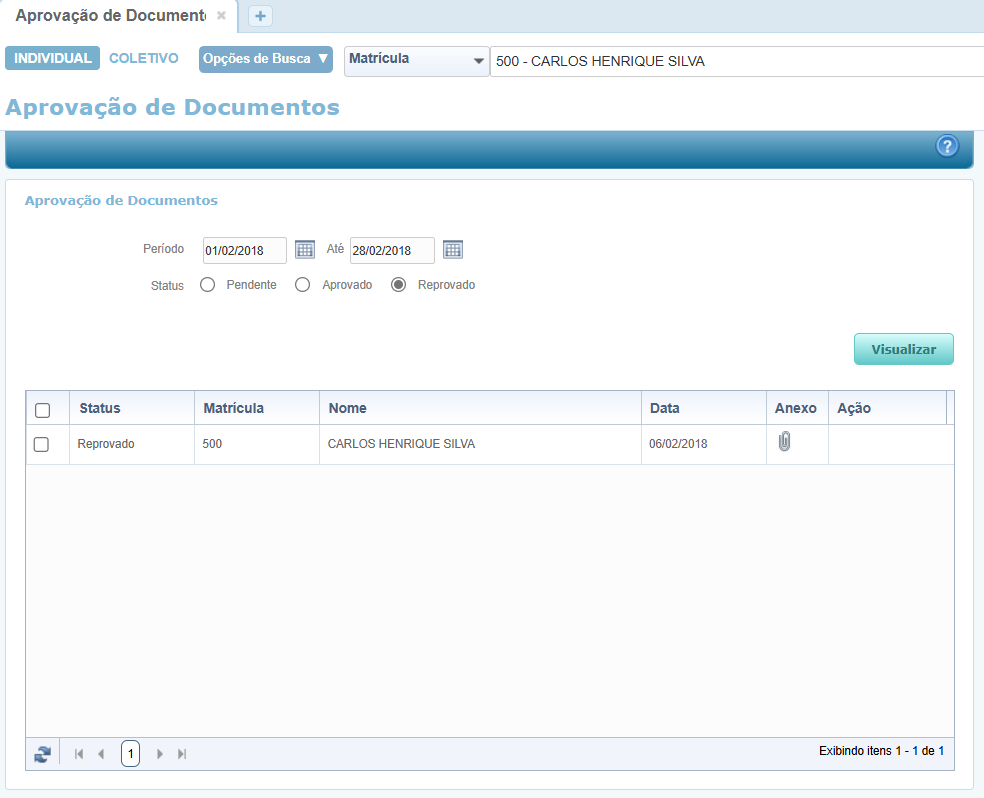This screenshot has height=798, width=984.
Task: Sort by the Status column header
Action: pos(132,408)
